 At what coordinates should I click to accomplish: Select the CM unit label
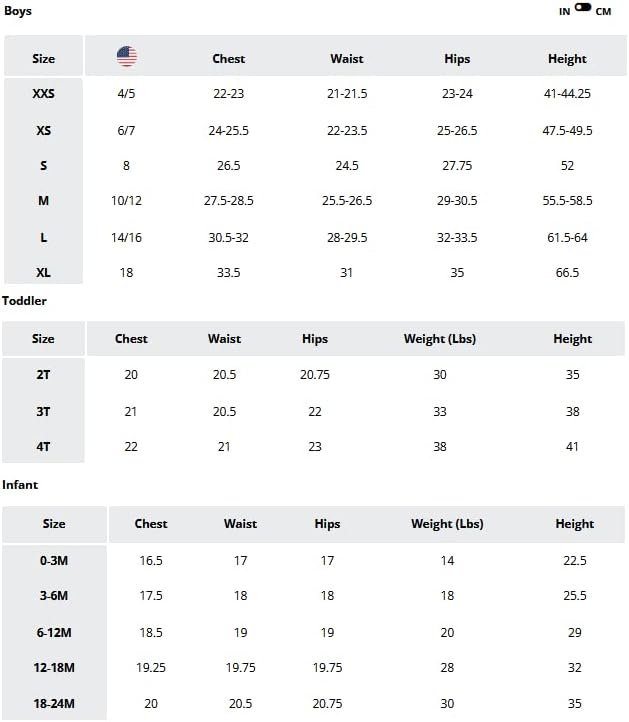pyautogui.click(x=603, y=12)
